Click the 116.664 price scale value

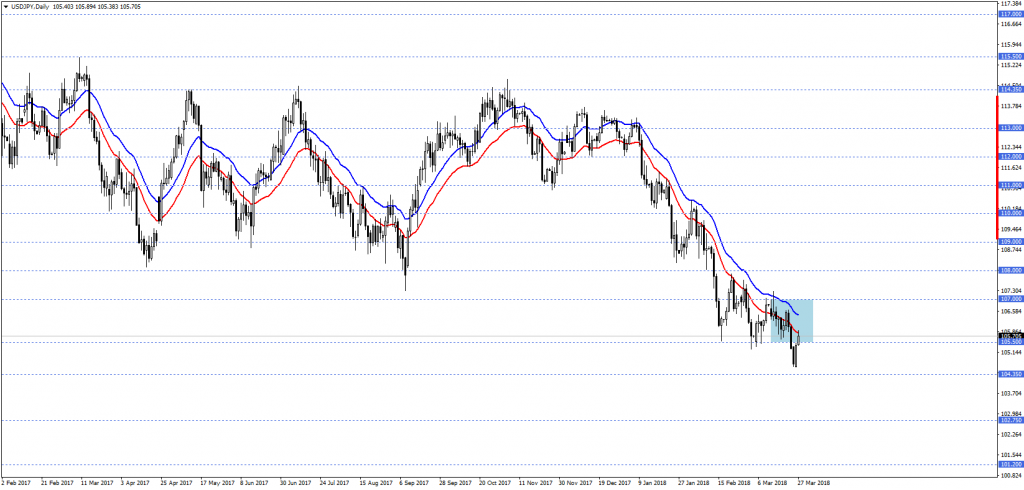(1011, 24)
